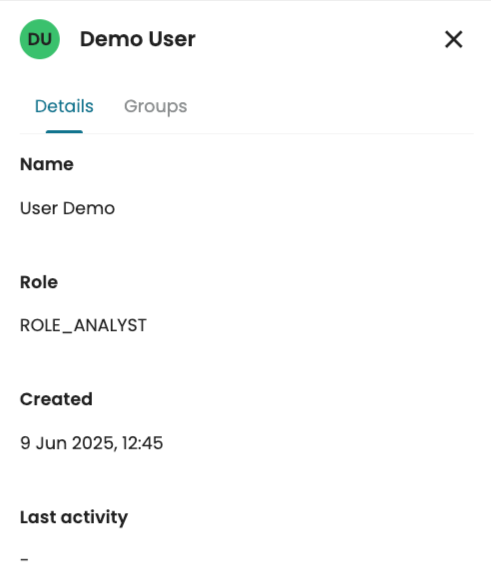This screenshot has width=491, height=587.
Task: Select the User Demo name value
Action: (67, 208)
